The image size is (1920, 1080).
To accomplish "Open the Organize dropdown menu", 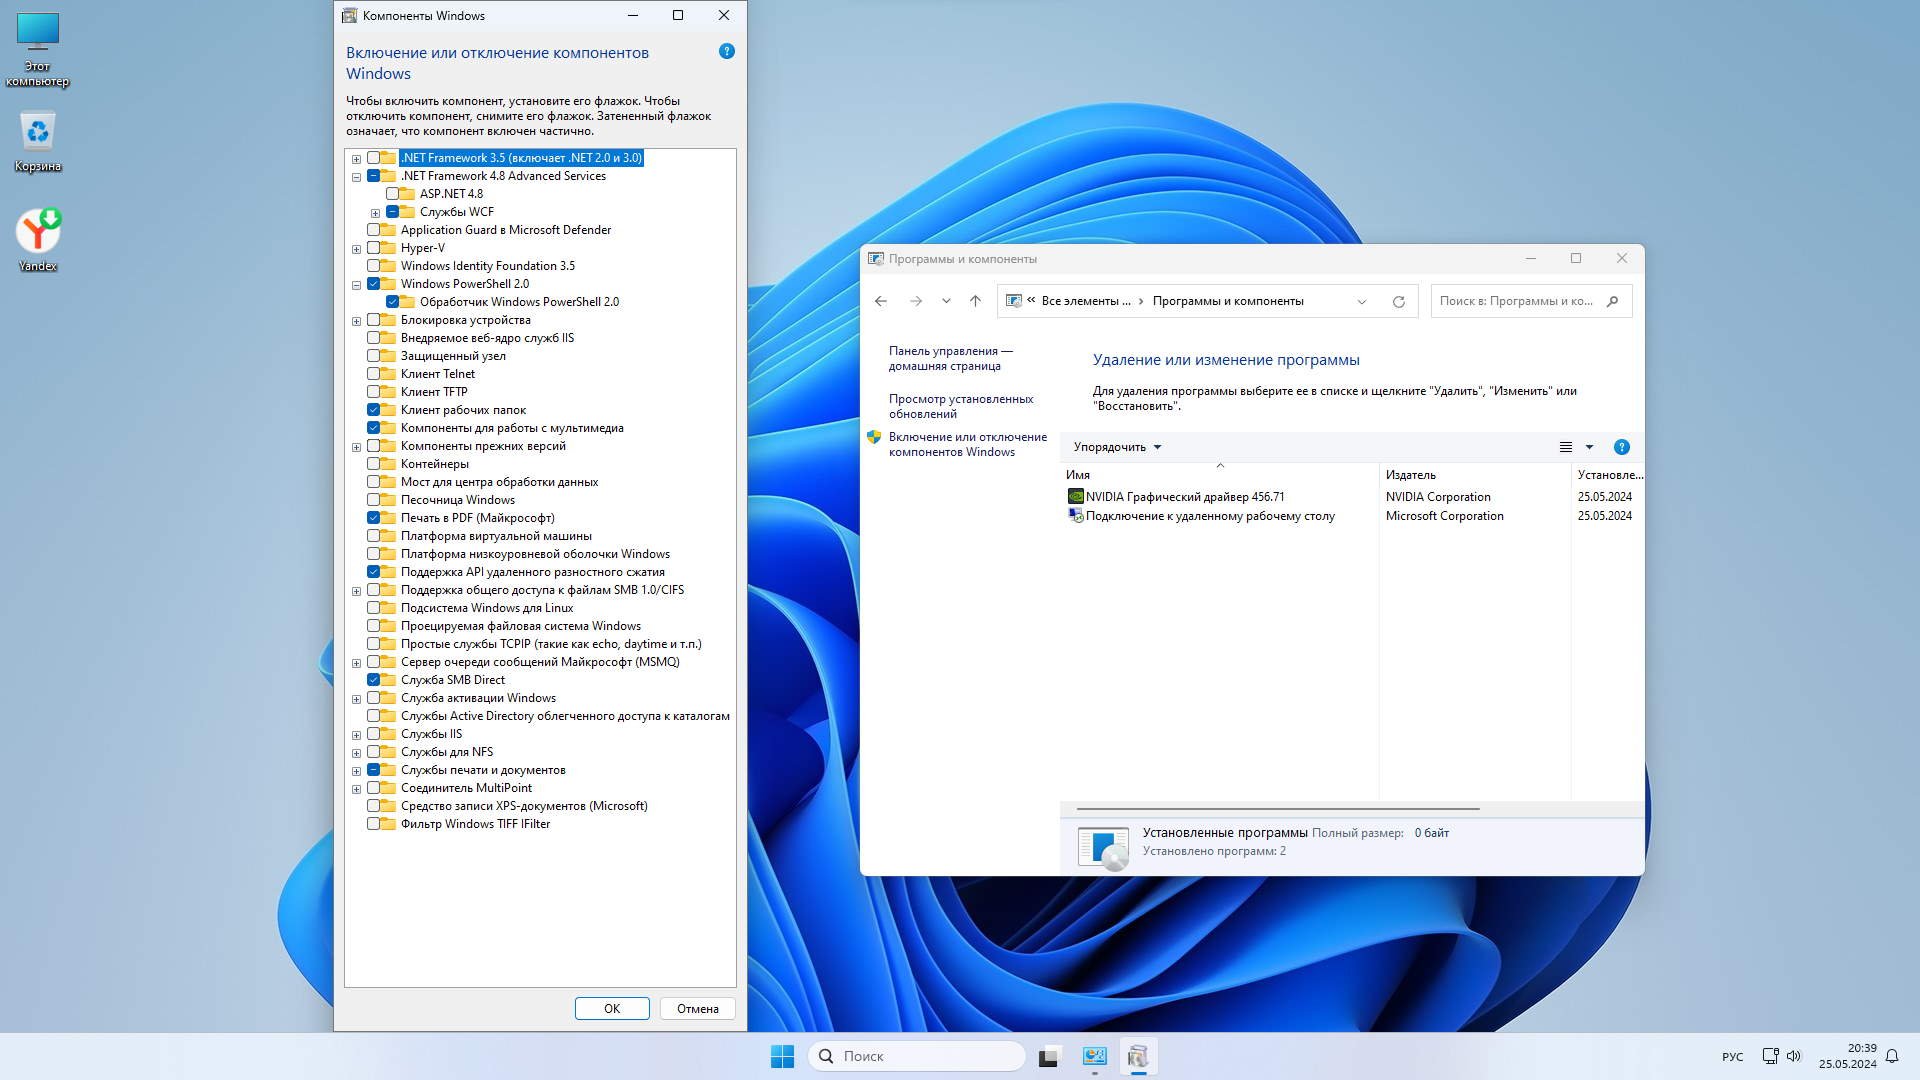I will point(1117,447).
